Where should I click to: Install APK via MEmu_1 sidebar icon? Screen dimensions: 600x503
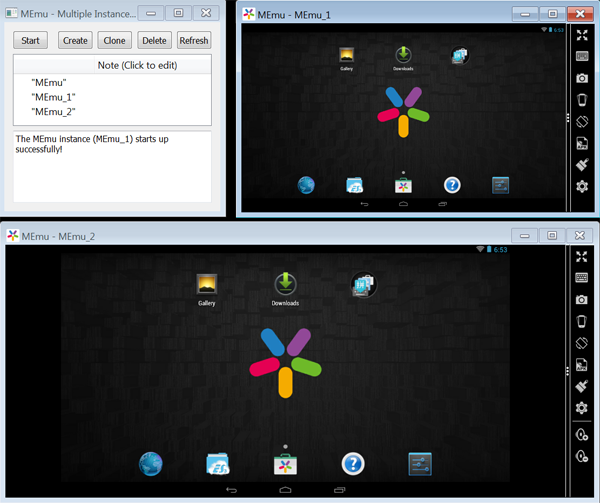click(x=582, y=143)
